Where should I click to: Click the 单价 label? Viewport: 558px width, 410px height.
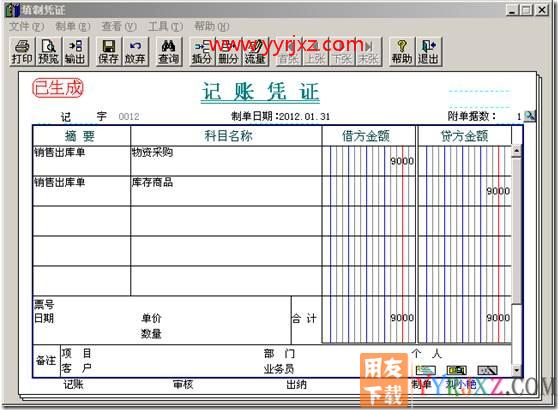click(151, 318)
